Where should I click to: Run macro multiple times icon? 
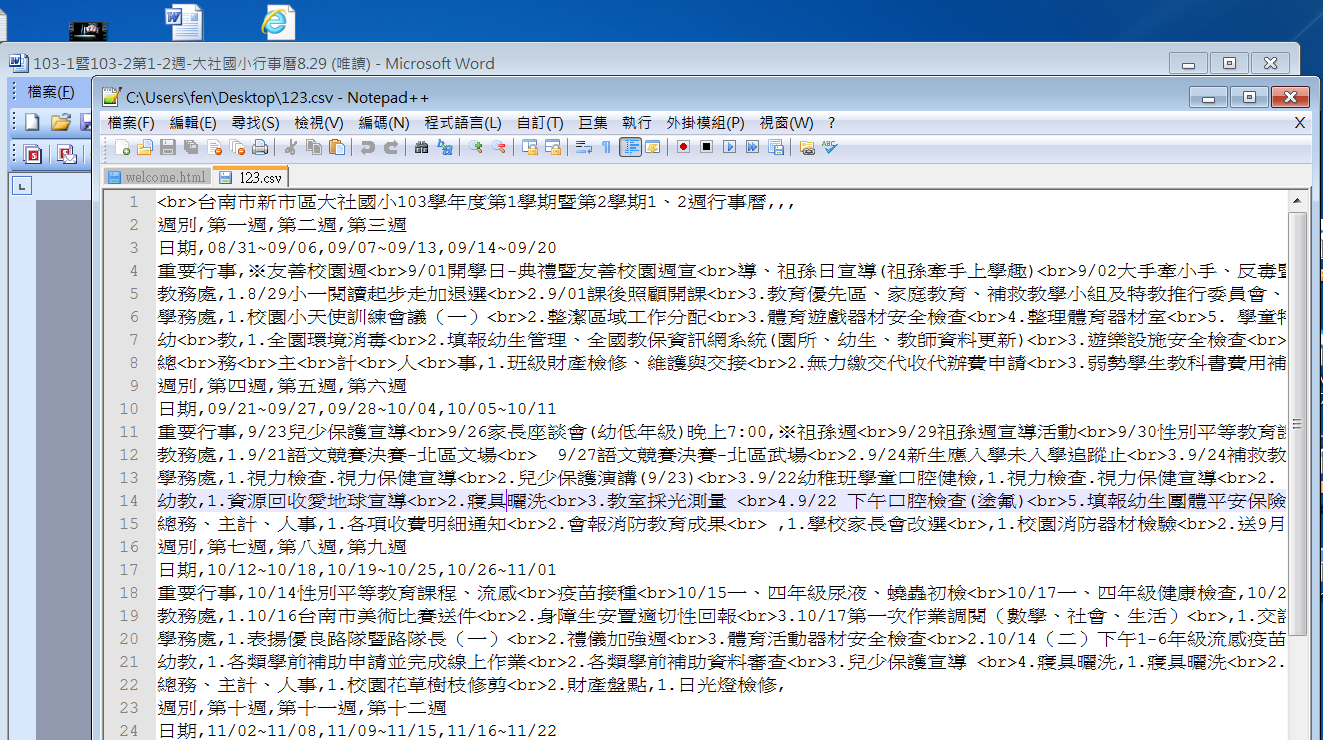click(x=752, y=147)
